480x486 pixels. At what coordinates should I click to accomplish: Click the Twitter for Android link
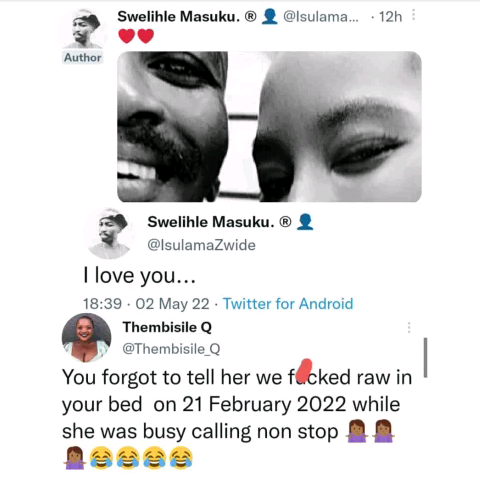288,304
